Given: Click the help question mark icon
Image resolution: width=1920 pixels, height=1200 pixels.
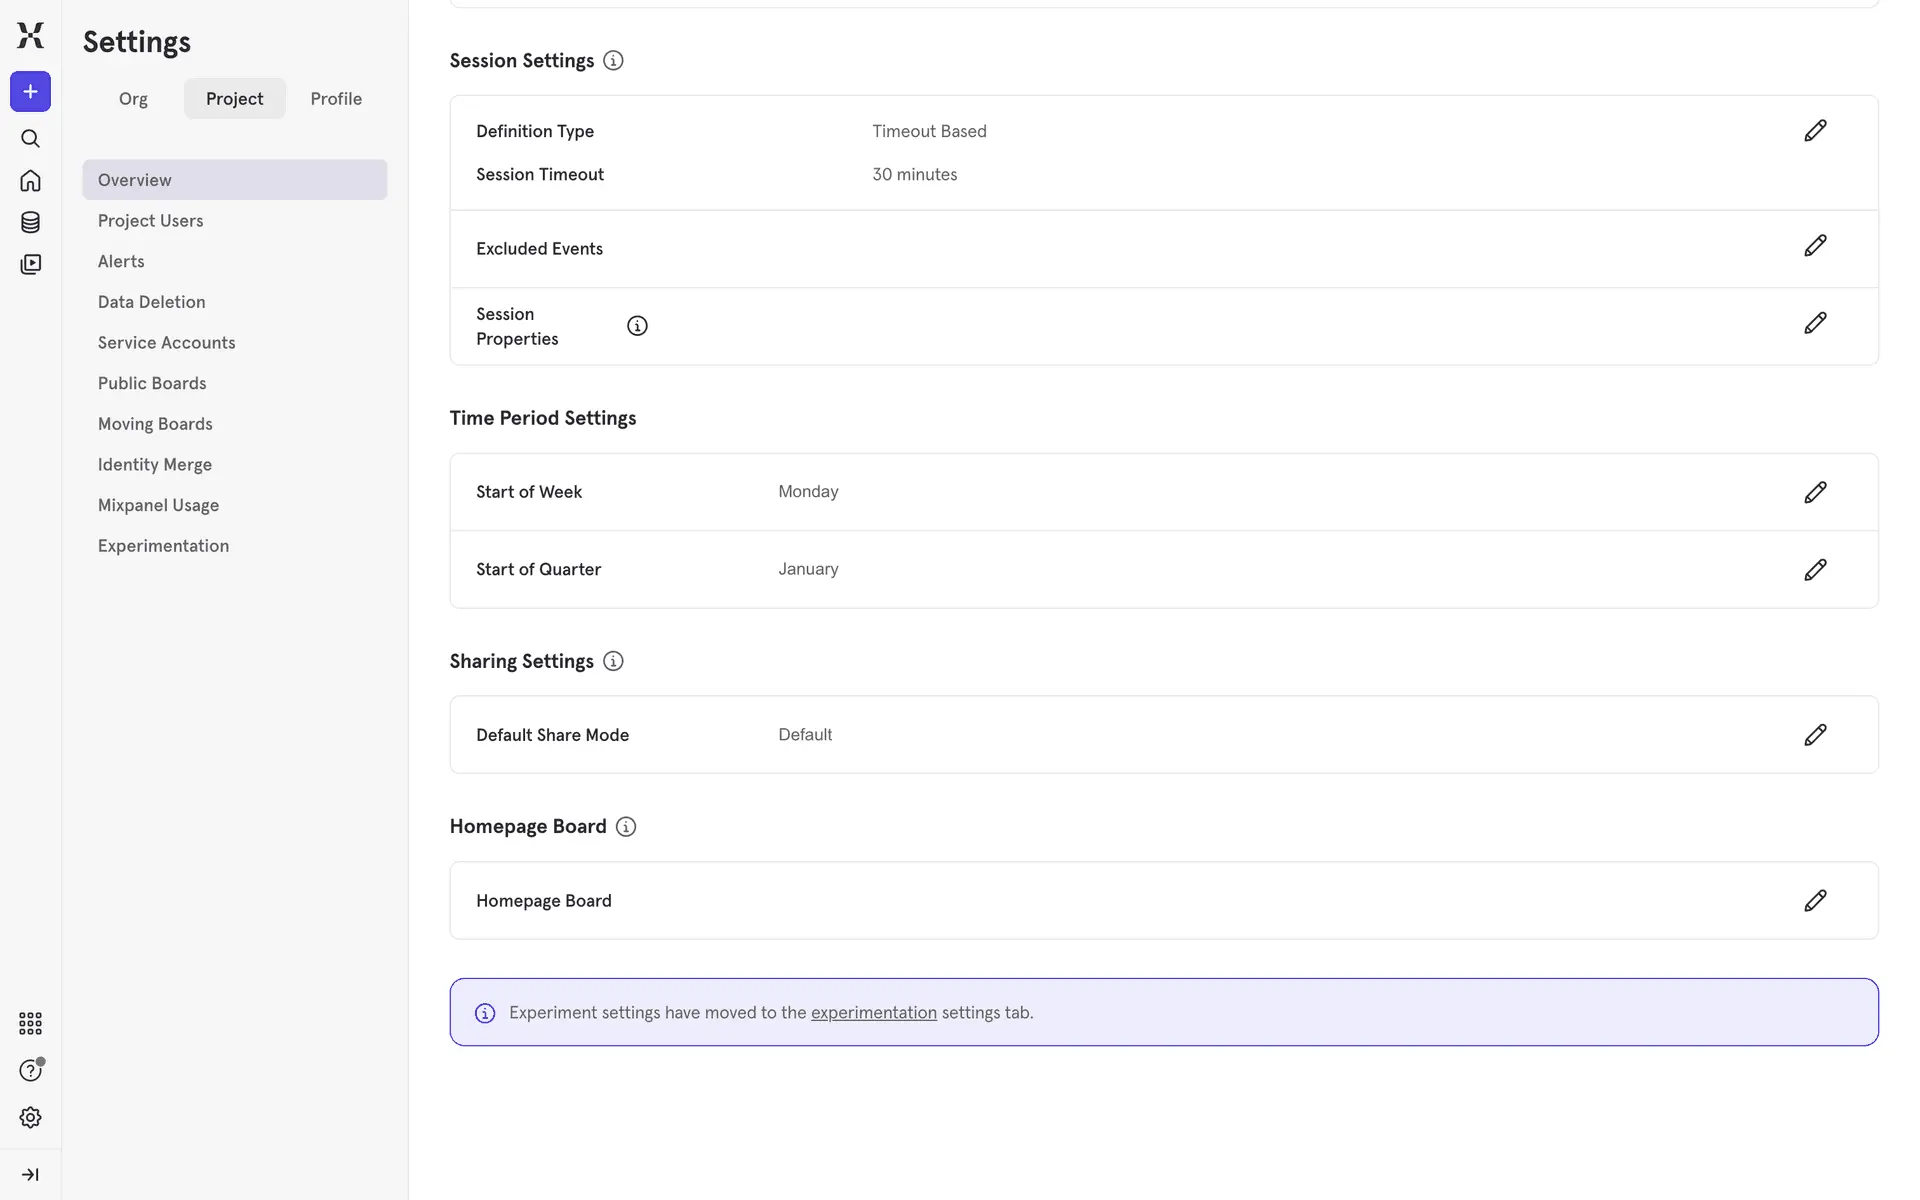Looking at the screenshot, I should (x=30, y=1070).
